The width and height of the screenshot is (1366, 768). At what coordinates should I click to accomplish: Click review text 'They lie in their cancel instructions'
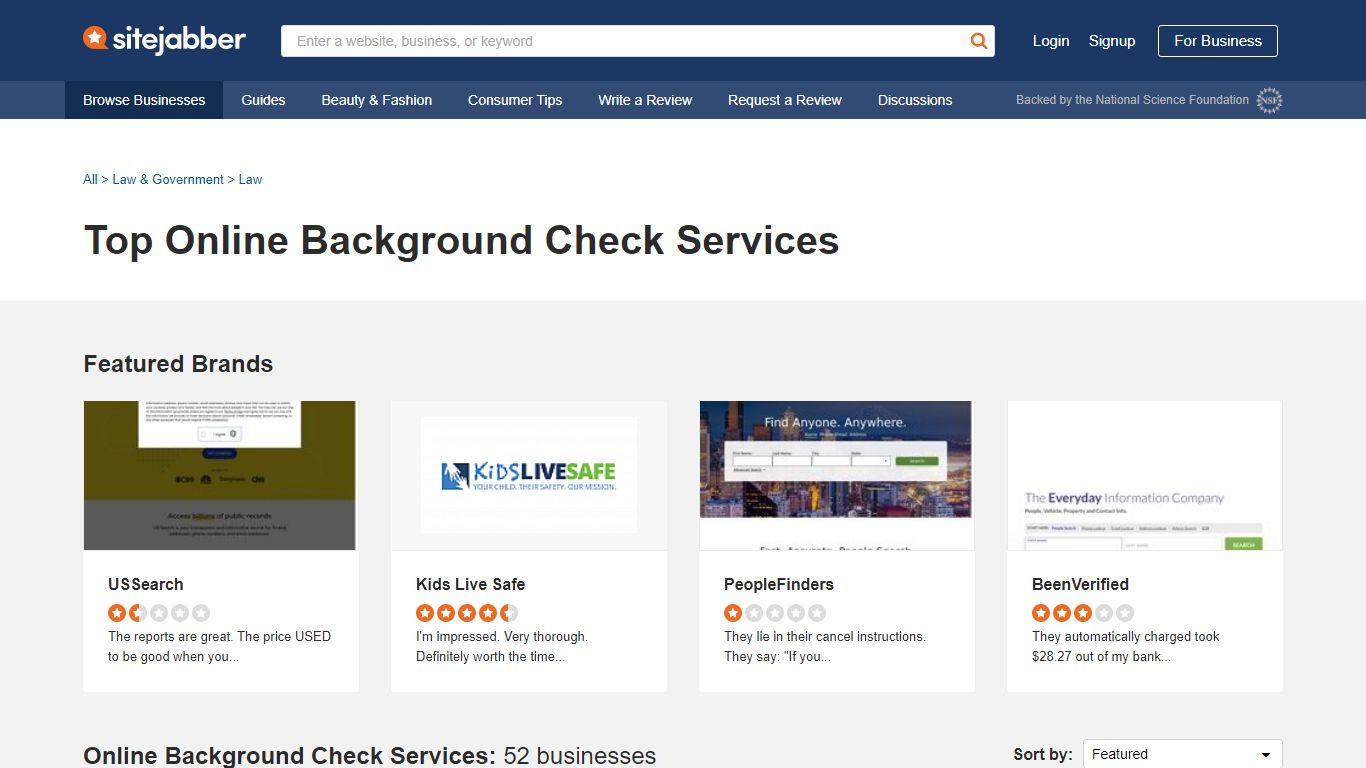(x=825, y=647)
